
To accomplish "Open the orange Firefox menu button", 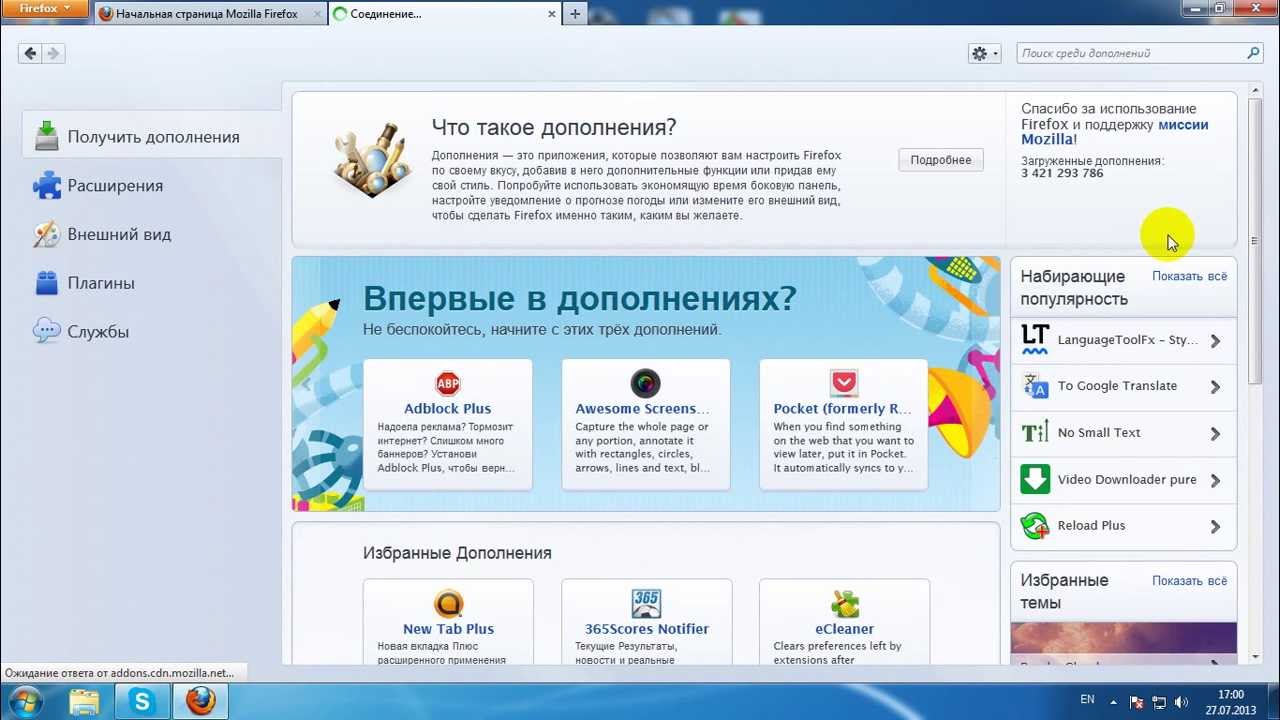I will [x=45, y=9].
